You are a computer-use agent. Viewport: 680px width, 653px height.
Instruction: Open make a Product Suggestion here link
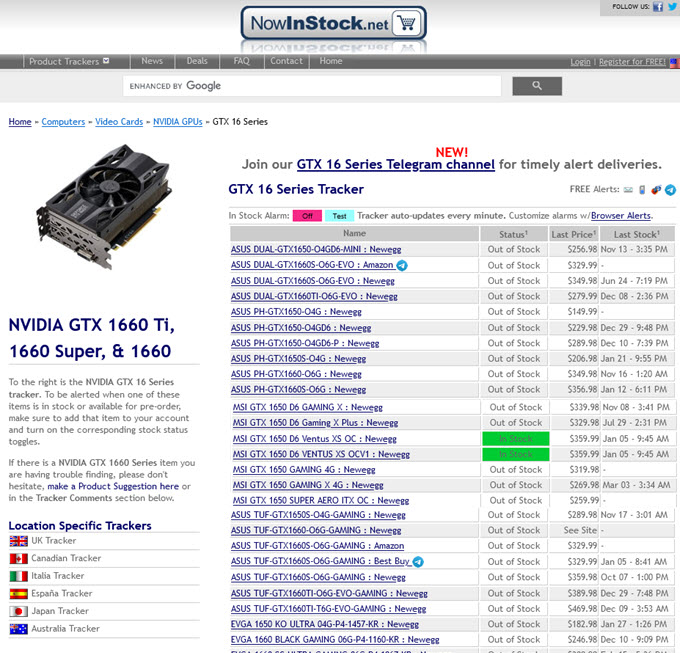(113, 486)
